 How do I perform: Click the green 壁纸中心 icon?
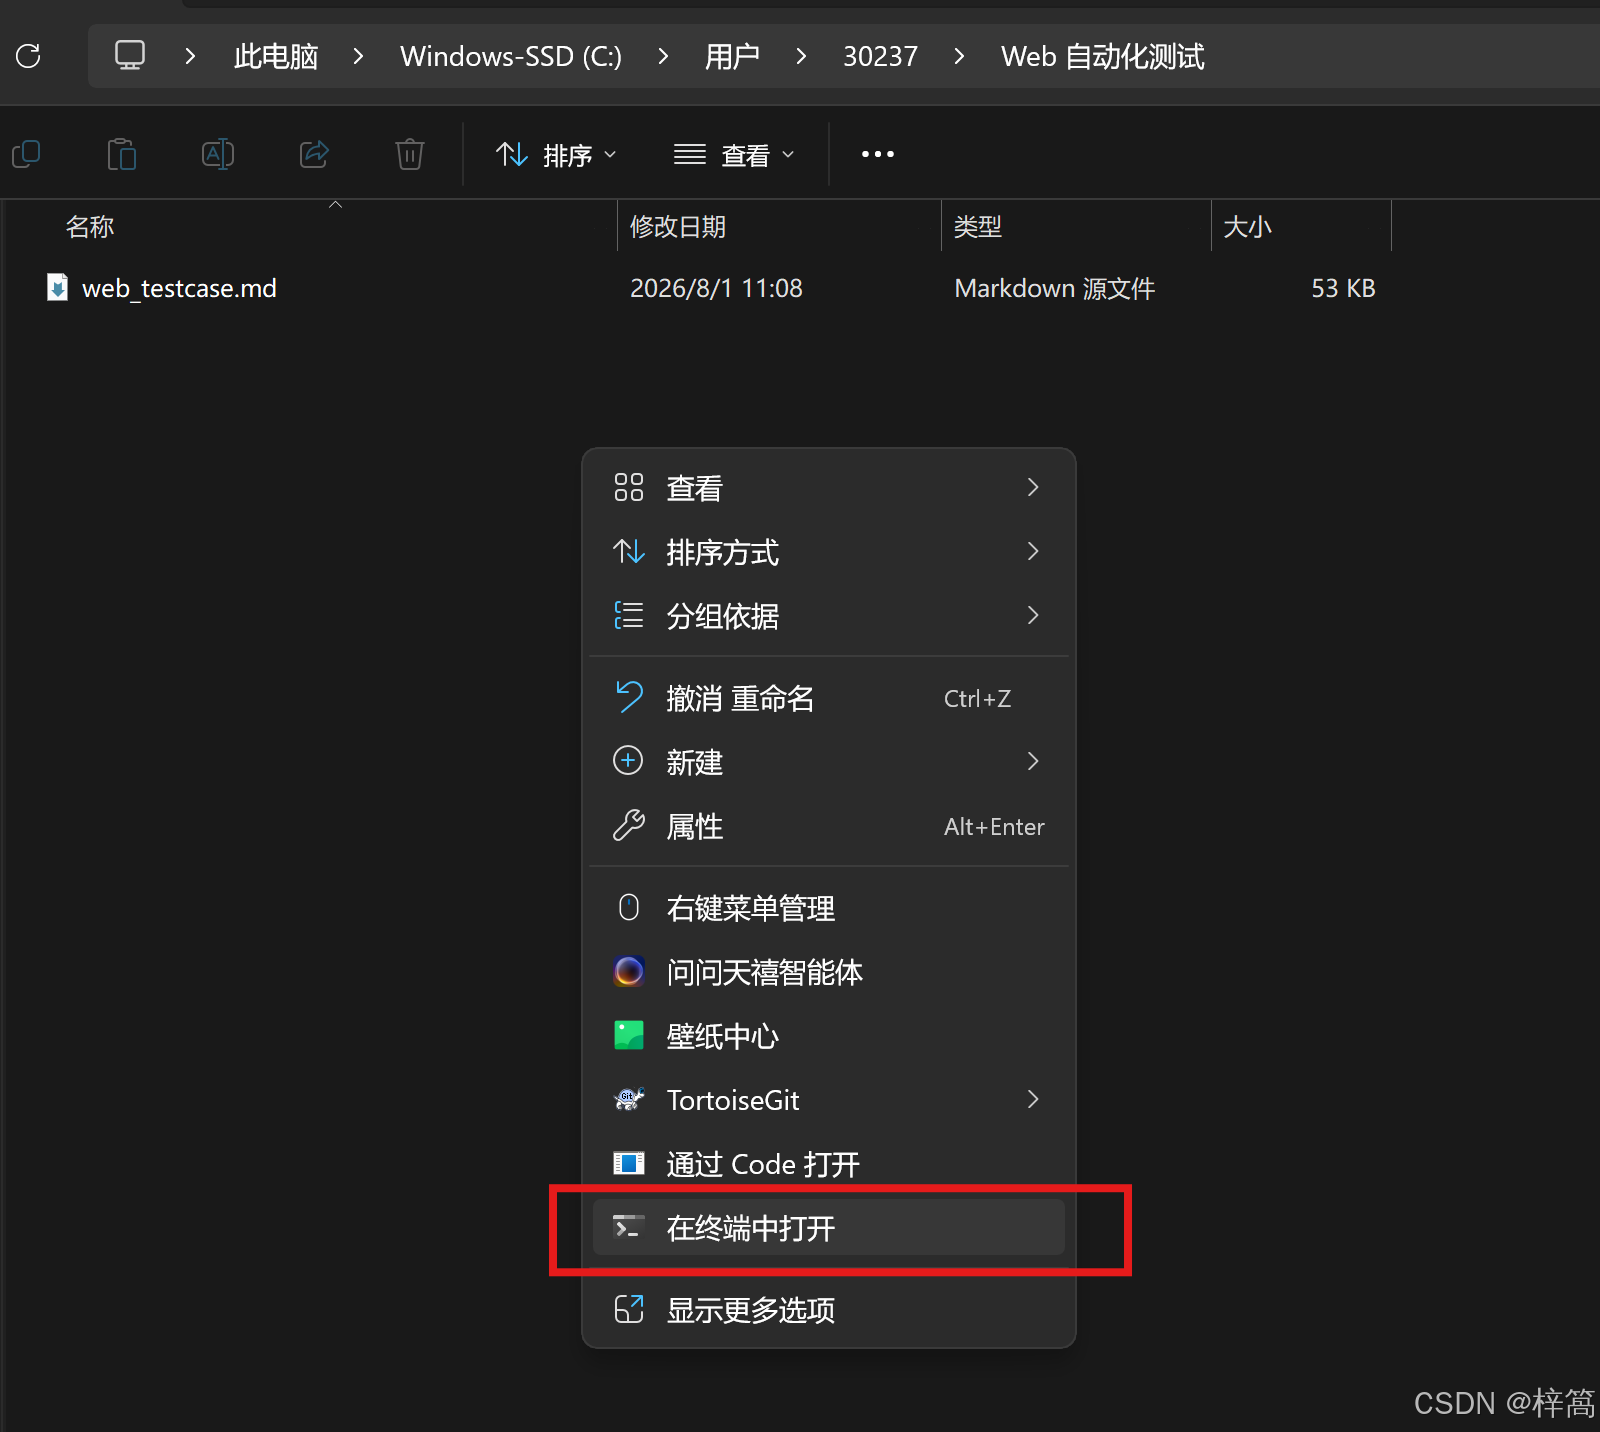click(629, 1035)
